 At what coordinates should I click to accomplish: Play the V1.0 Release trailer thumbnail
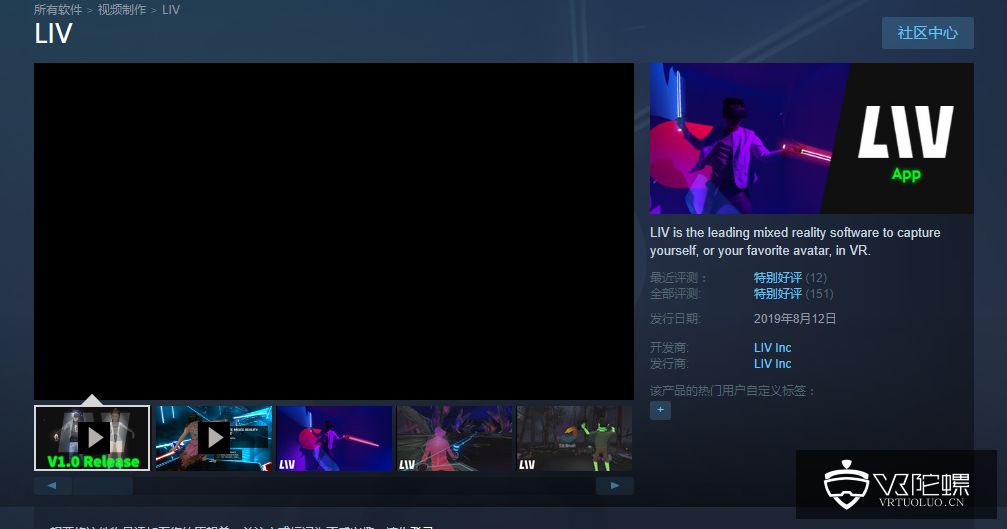coord(92,438)
